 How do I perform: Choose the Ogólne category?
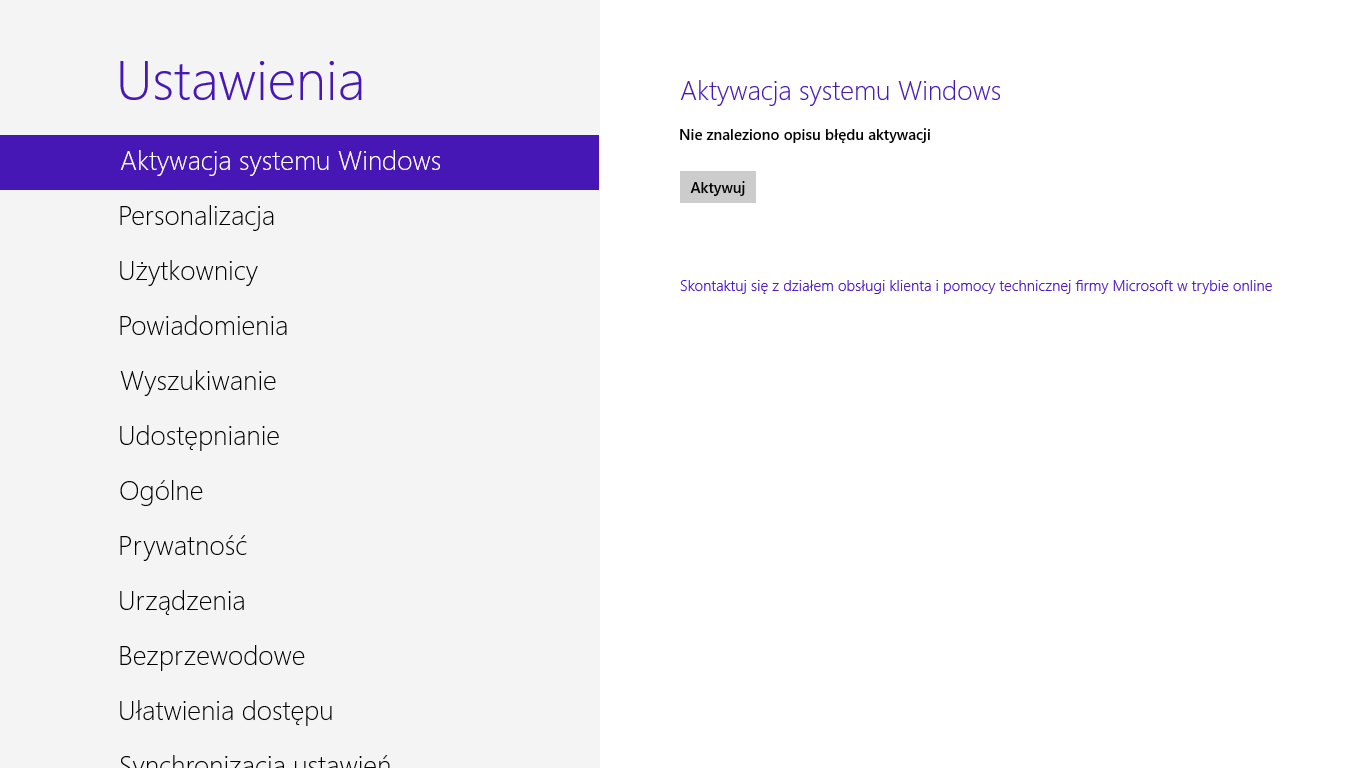click(299, 492)
